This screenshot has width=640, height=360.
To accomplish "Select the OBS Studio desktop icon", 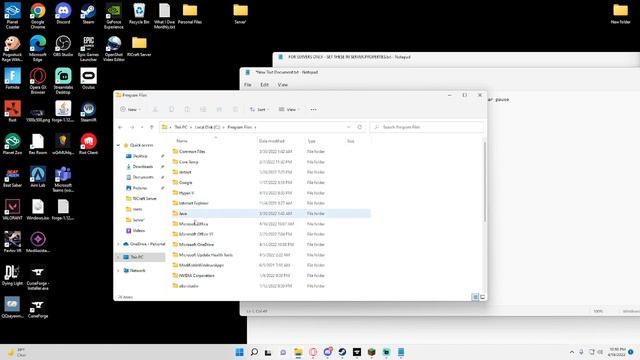I will coord(63,46).
